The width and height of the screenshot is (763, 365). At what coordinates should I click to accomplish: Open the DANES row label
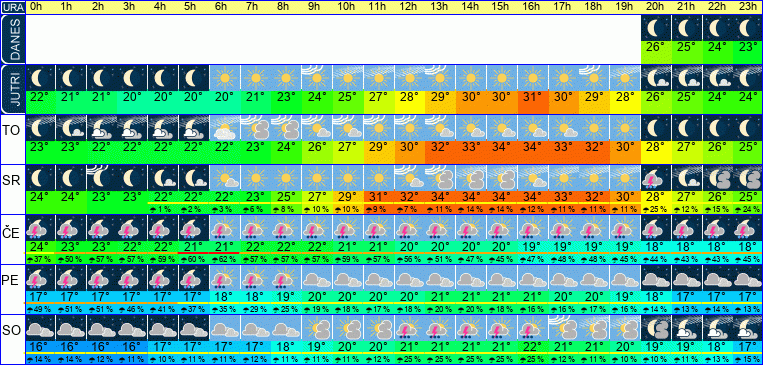[13, 39]
